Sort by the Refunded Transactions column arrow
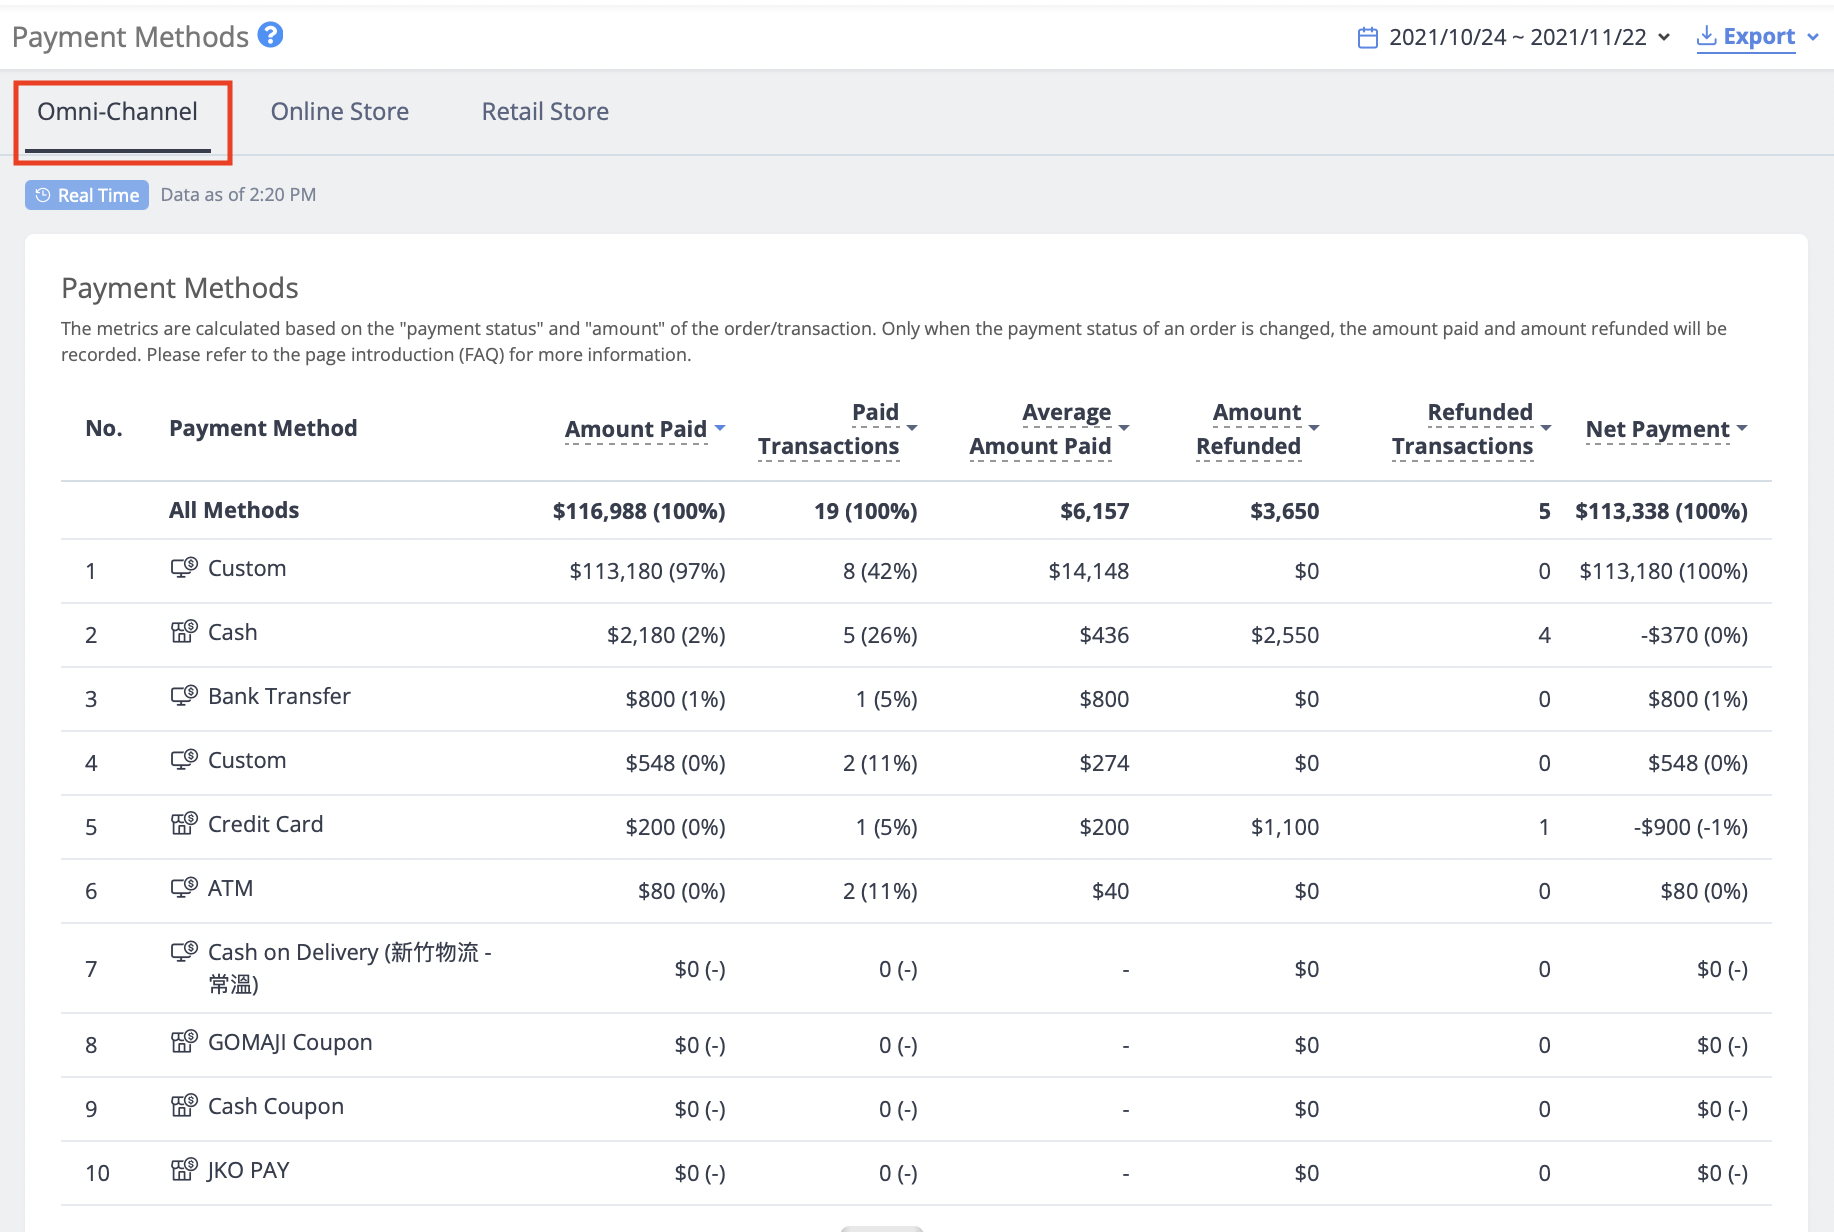This screenshot has width=1834, height=1232. pyautogui.click(x=1546, y=428)
